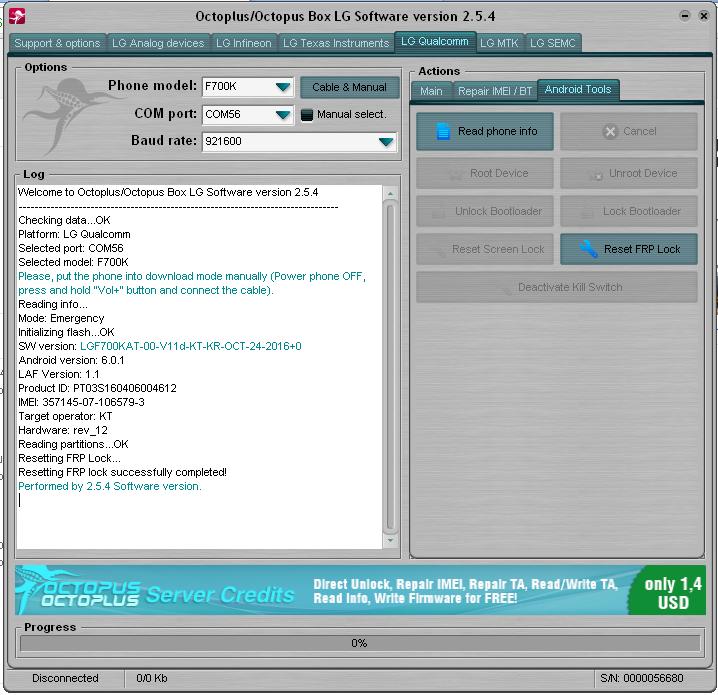The image size is (718, 695).
Task: Click the Cable & Manual button
Action: (x=349, y=87)
